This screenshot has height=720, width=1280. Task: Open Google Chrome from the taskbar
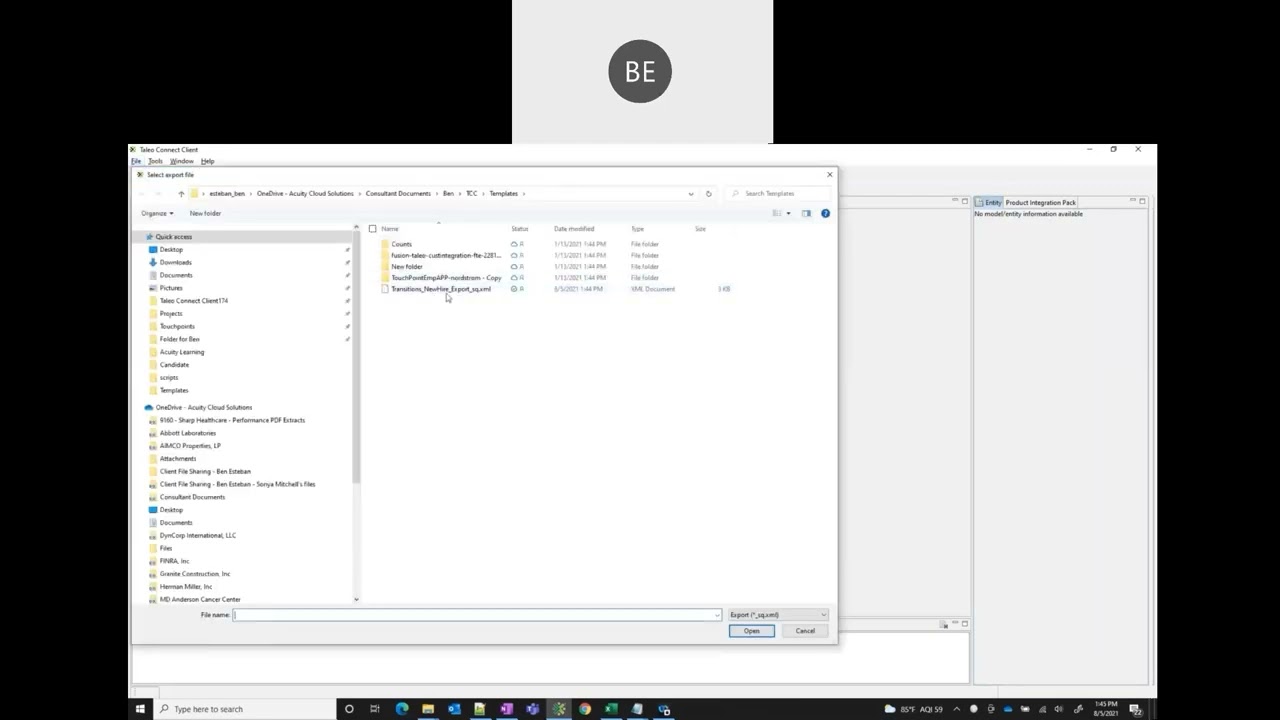[585, 709]
